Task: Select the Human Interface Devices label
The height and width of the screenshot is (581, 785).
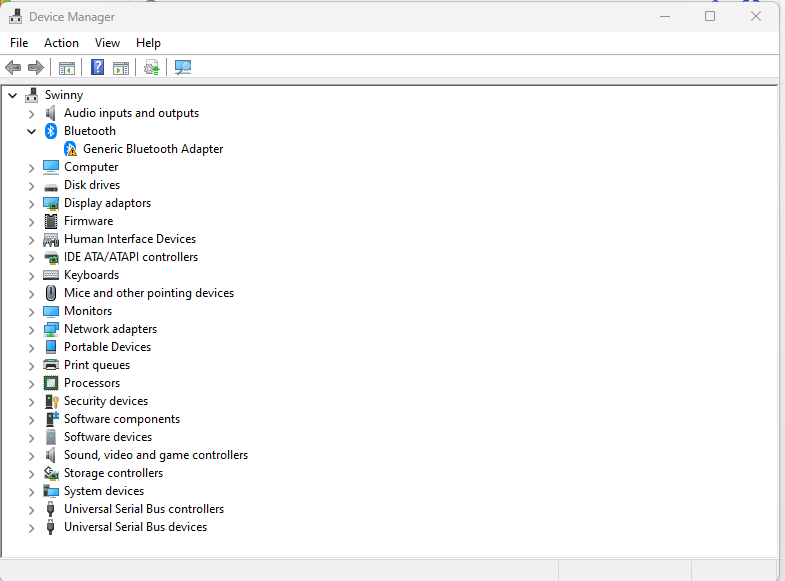Action: click(x=130, y=239)
